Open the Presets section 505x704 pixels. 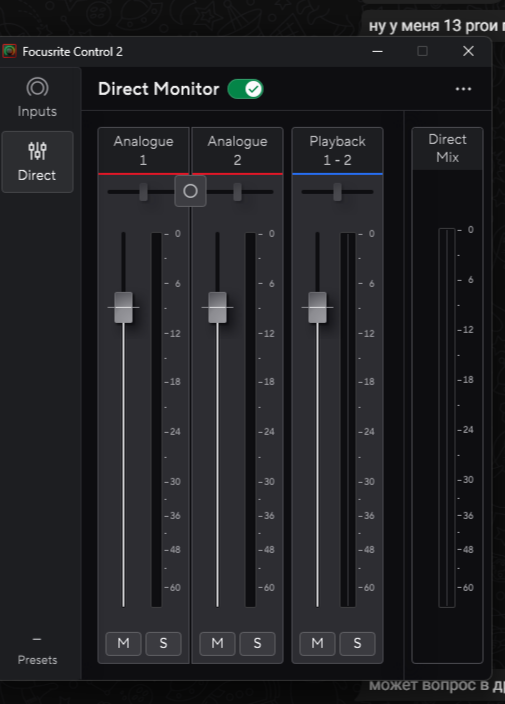(37, 651)
